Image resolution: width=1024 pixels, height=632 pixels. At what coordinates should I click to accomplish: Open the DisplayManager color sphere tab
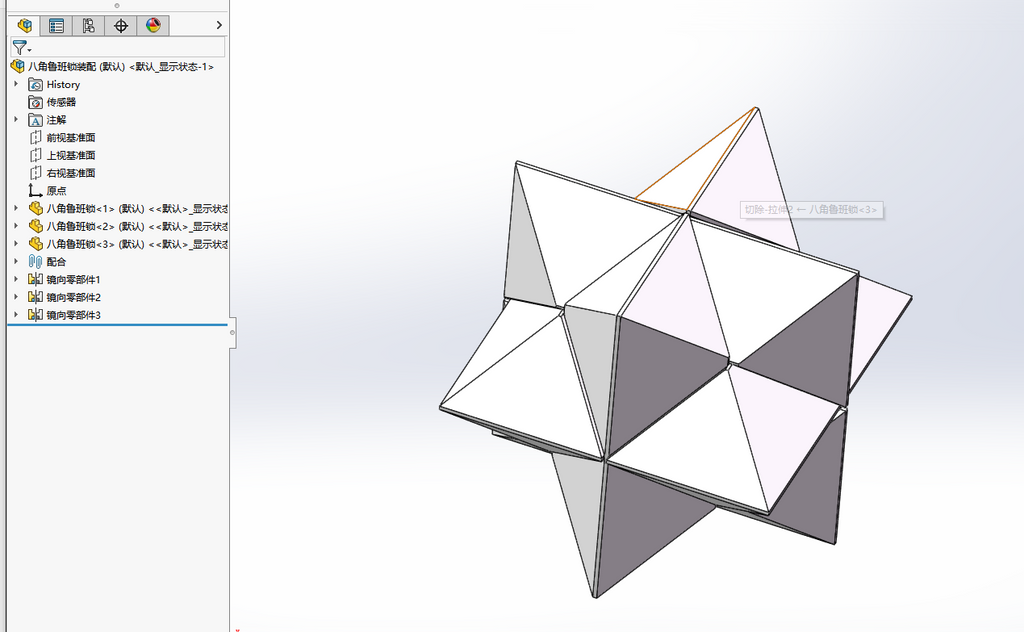[153, 25]
